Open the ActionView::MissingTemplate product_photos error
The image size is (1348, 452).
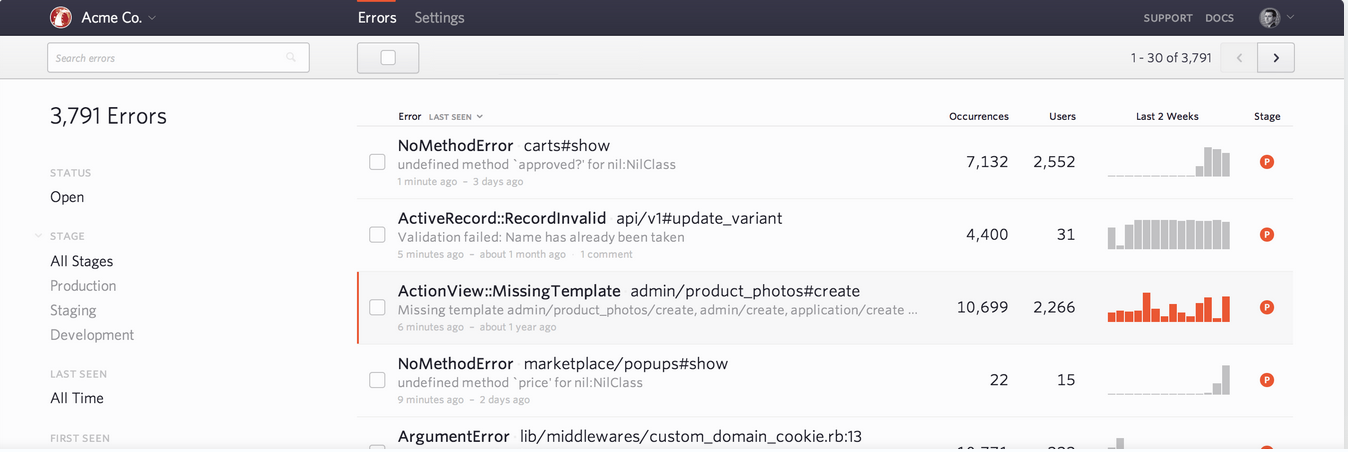(x=629, y=291)
